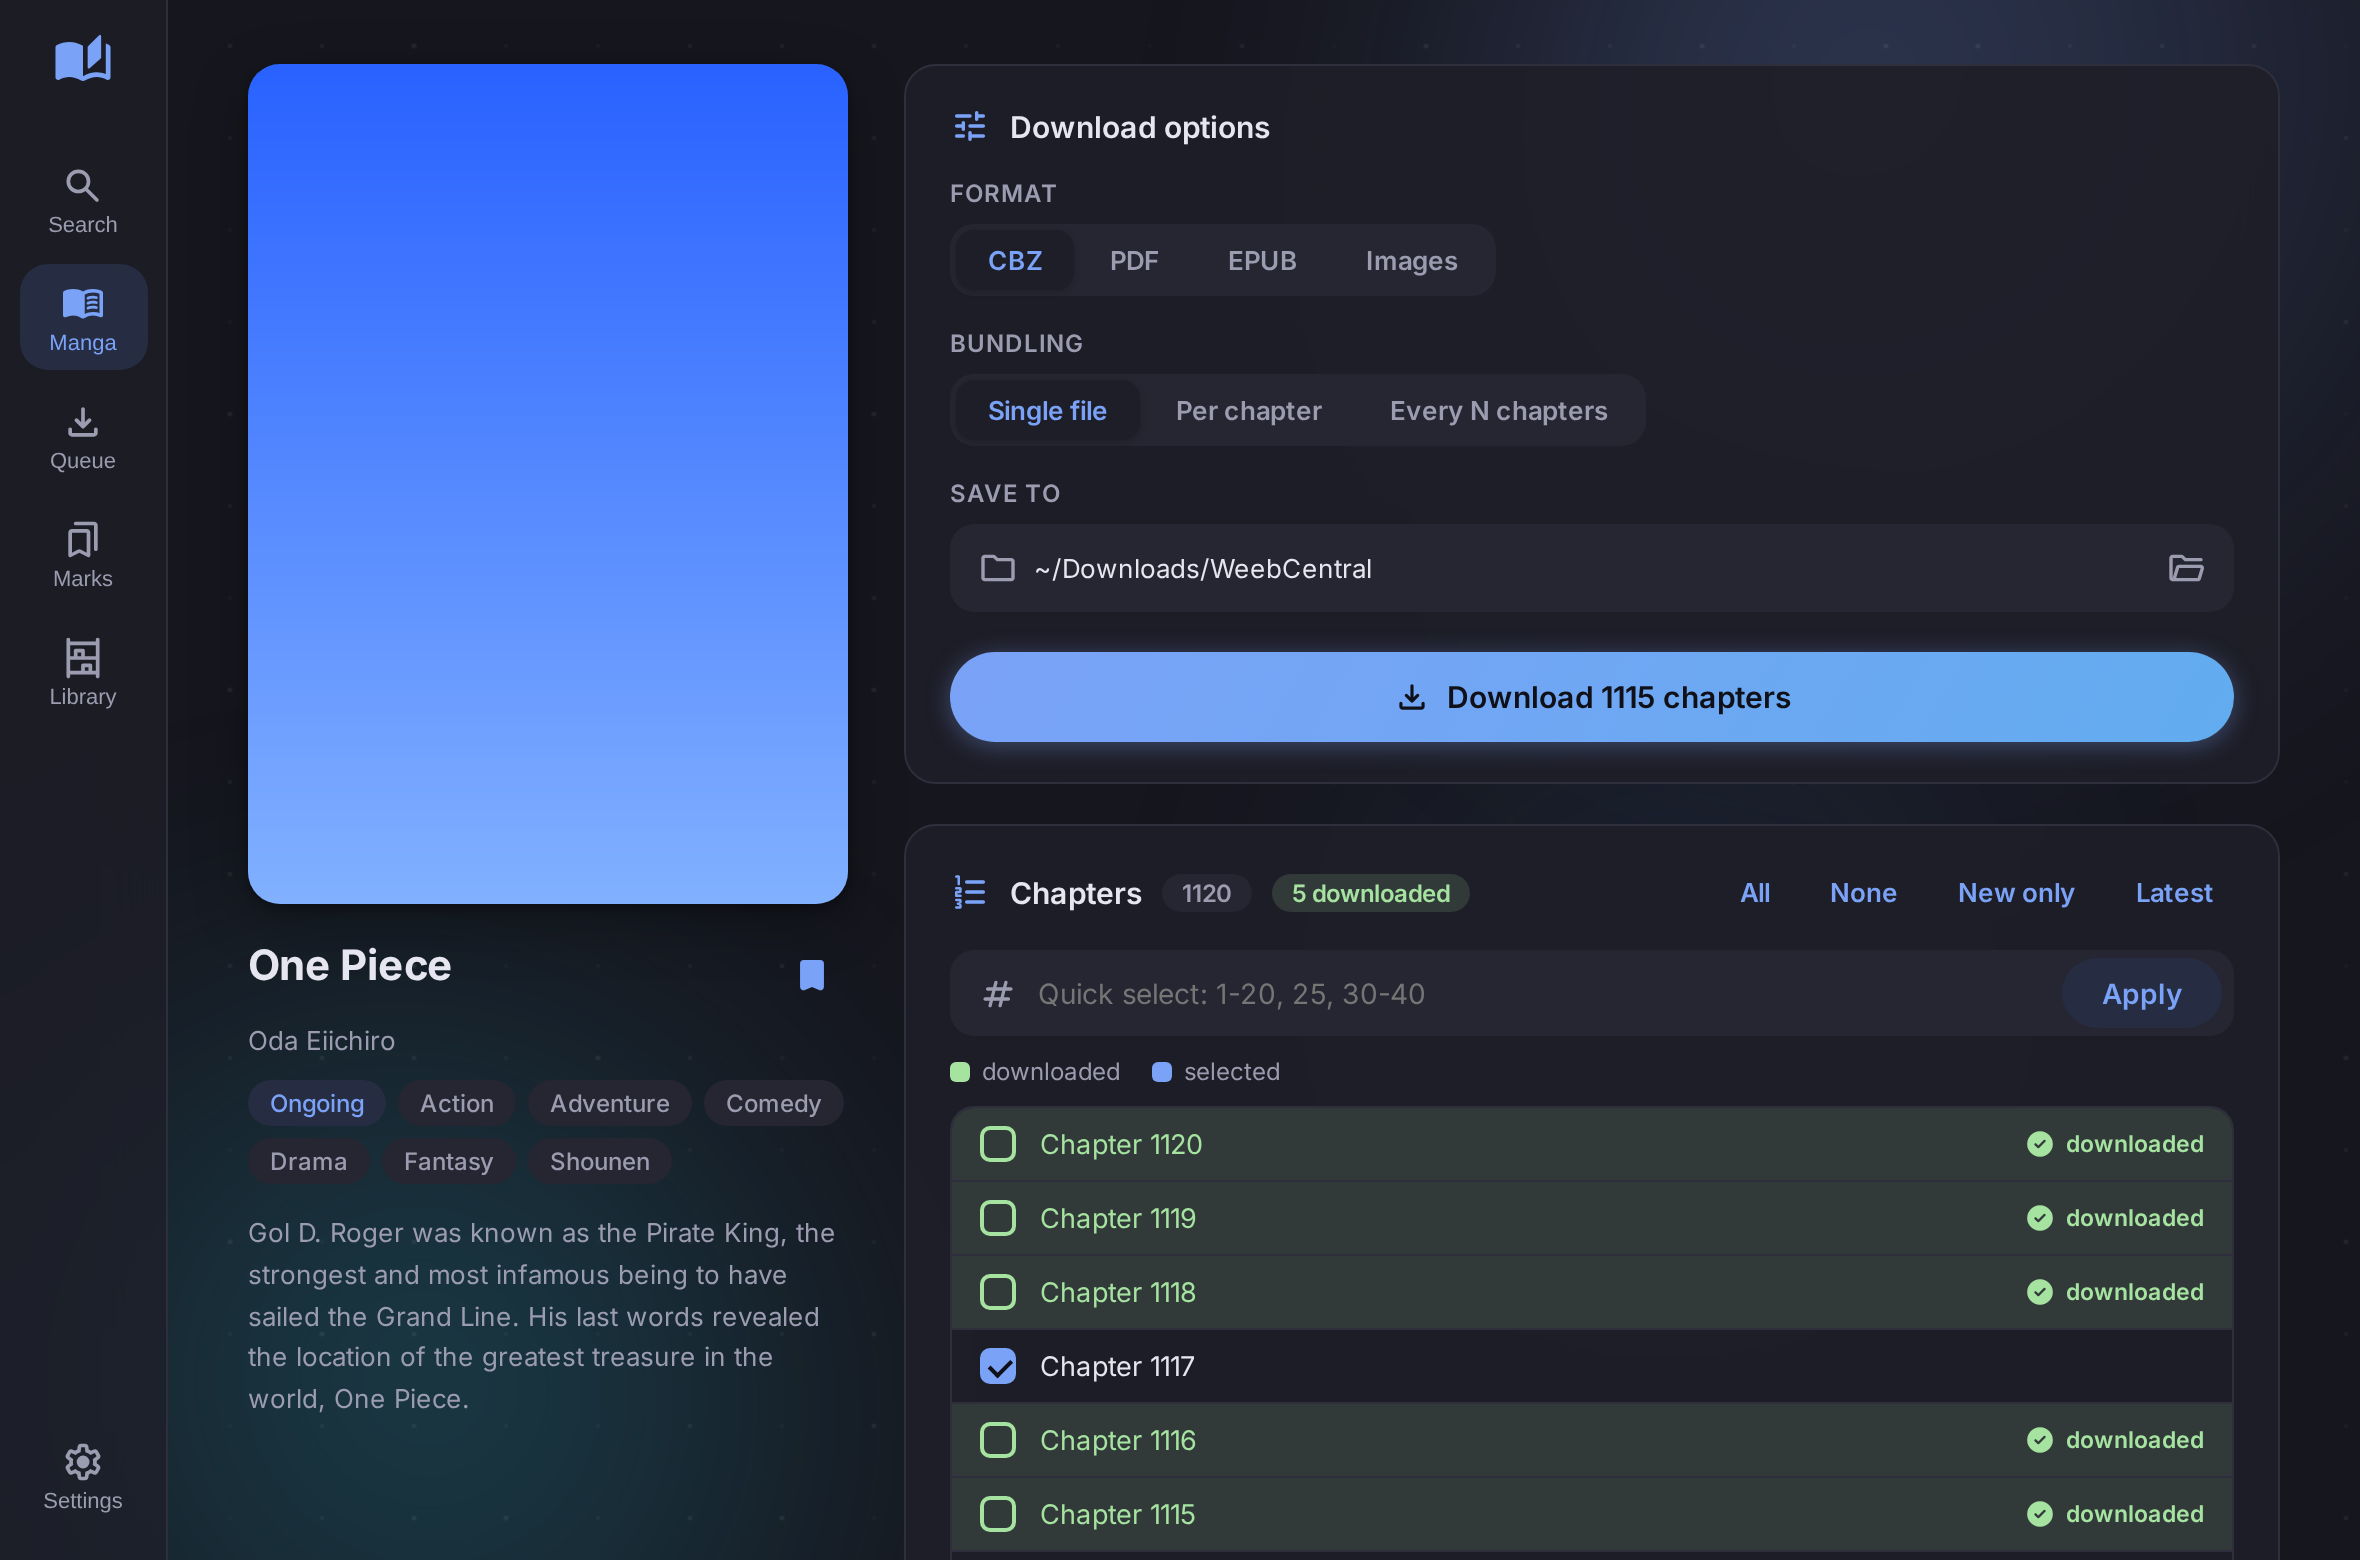Choose the CBZ format option

(1015, 260)
